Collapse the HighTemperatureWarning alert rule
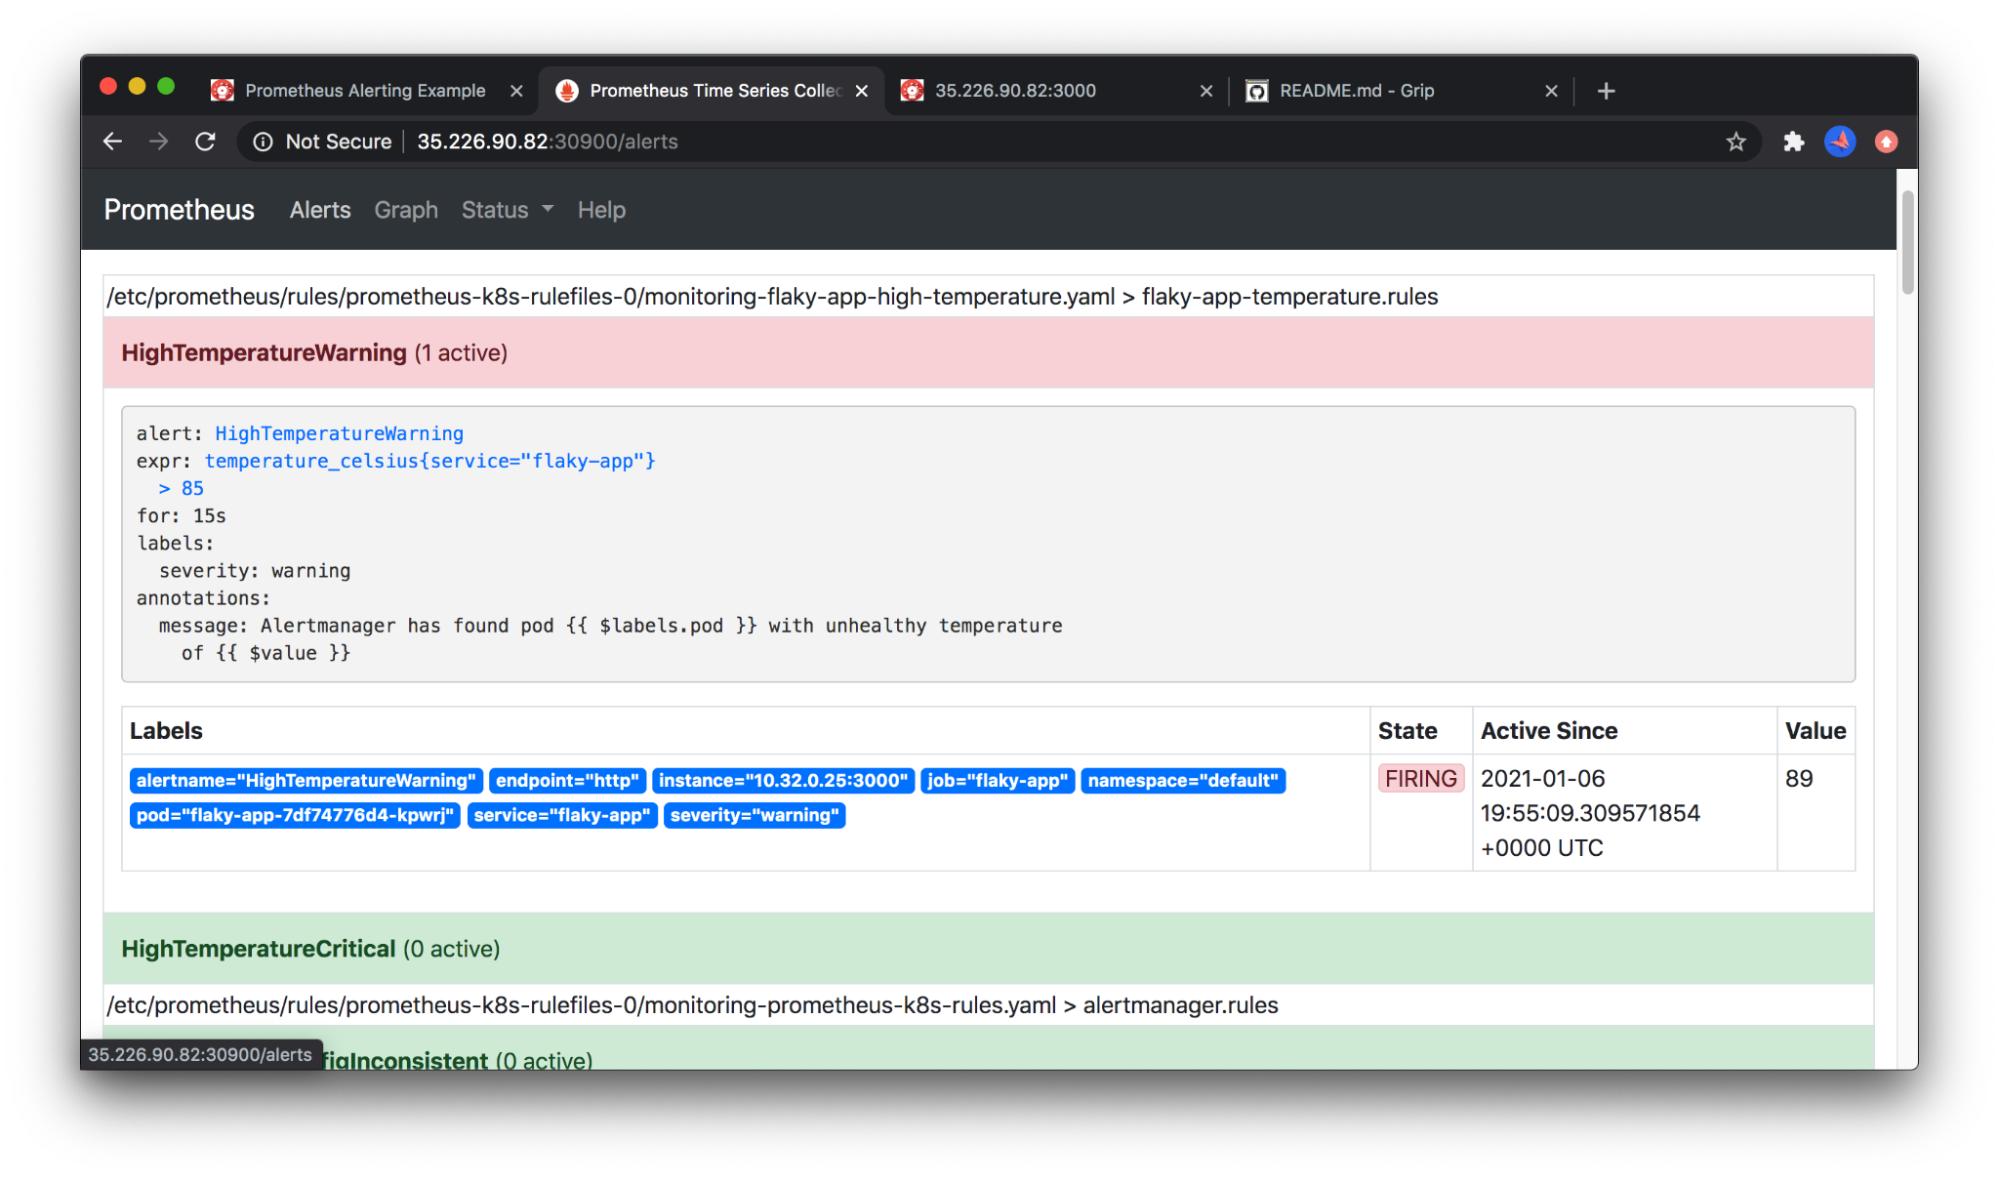The width and height of the screenshot is (1999, 1177). click(x=264, y=352)
